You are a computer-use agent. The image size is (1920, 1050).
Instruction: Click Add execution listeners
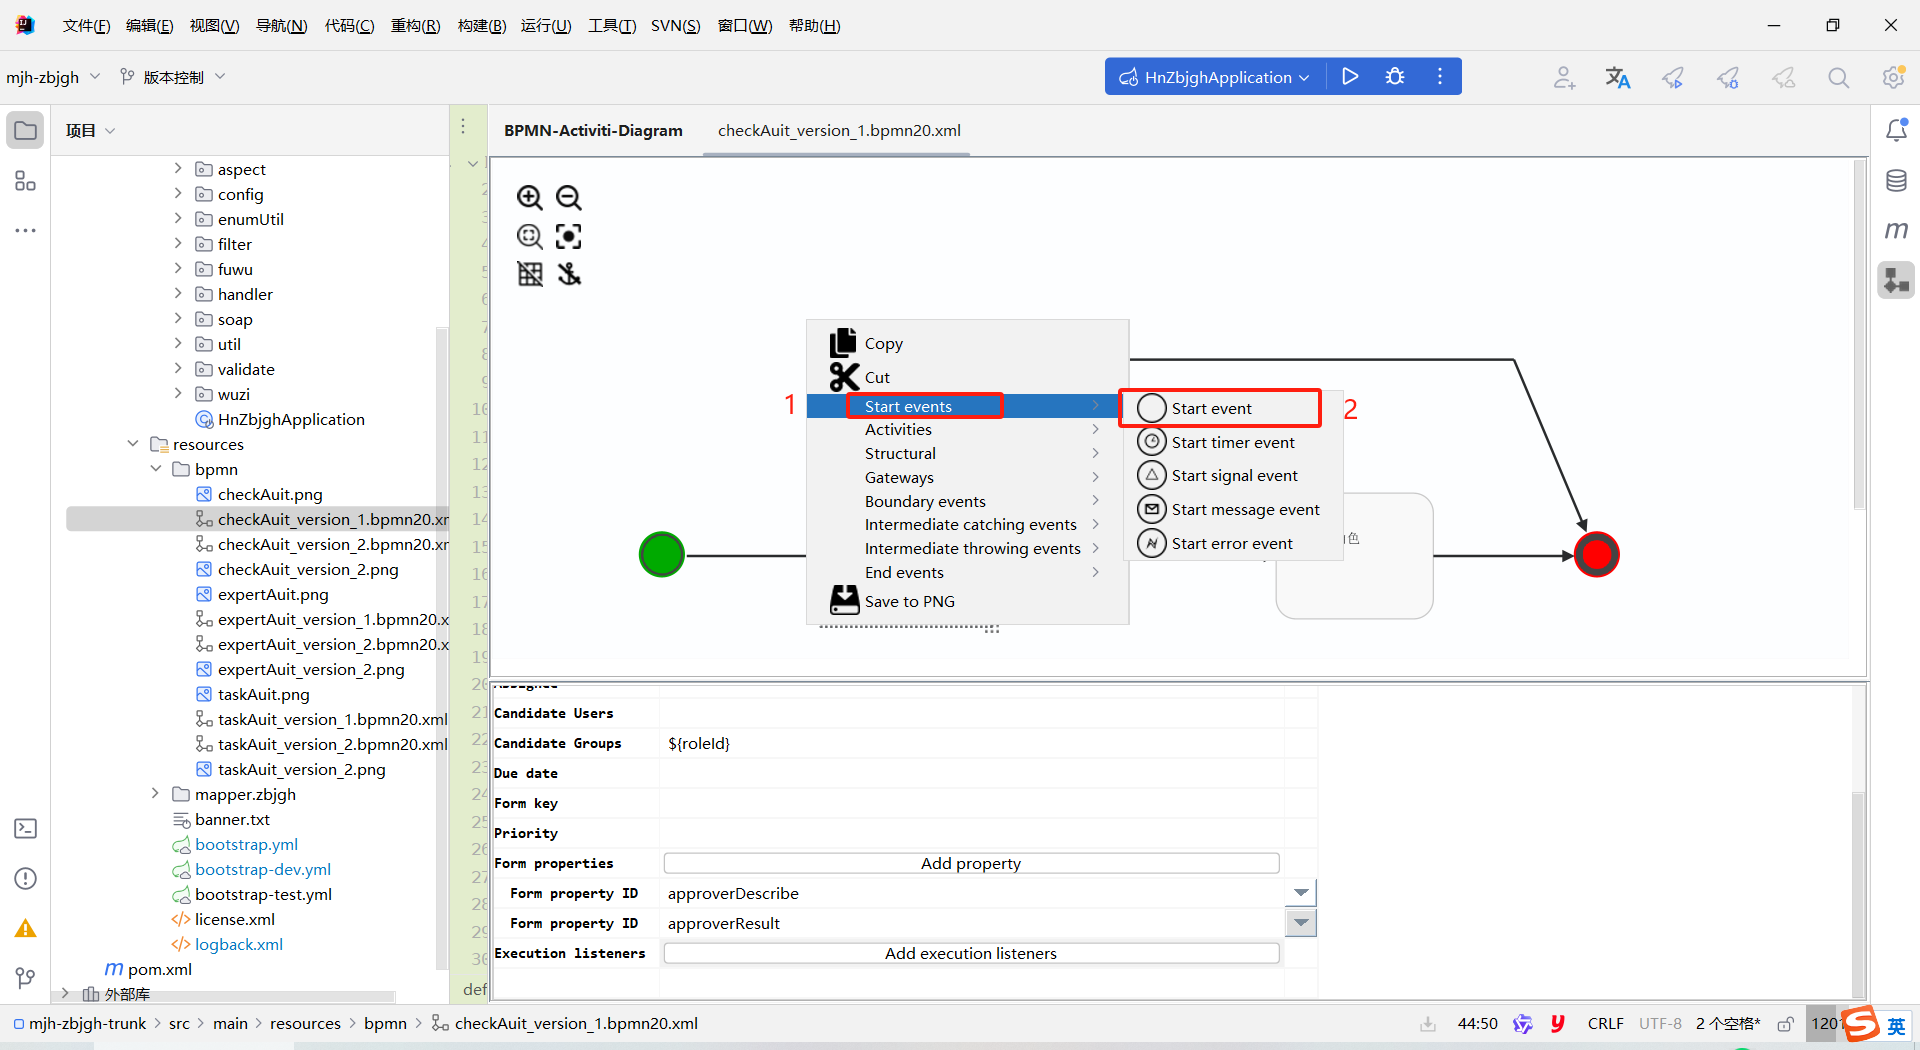click(x=969, y=953)
